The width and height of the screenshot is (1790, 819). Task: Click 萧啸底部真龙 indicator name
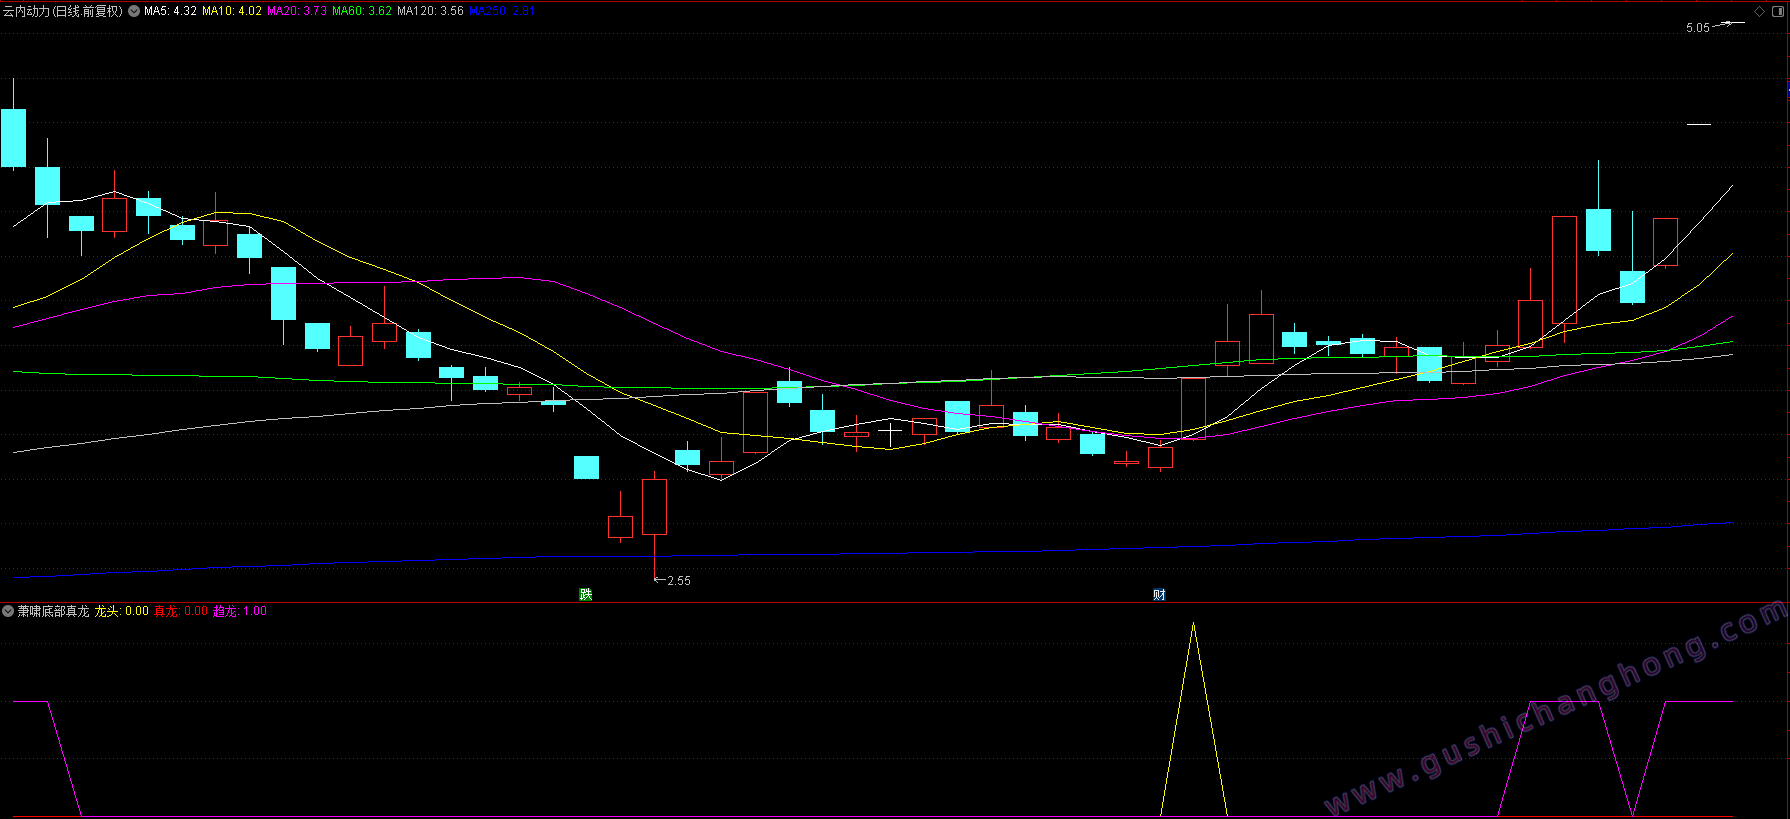tap(53, 611)
